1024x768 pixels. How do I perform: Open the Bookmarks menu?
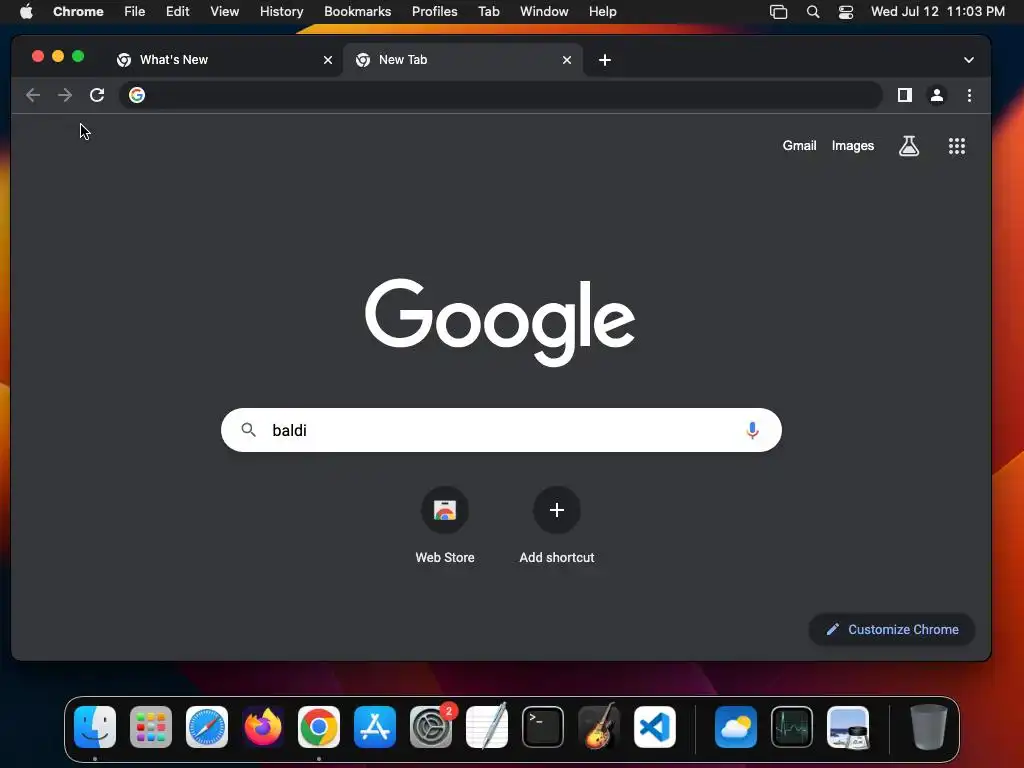pyautogui.click(x=358, y=12)
